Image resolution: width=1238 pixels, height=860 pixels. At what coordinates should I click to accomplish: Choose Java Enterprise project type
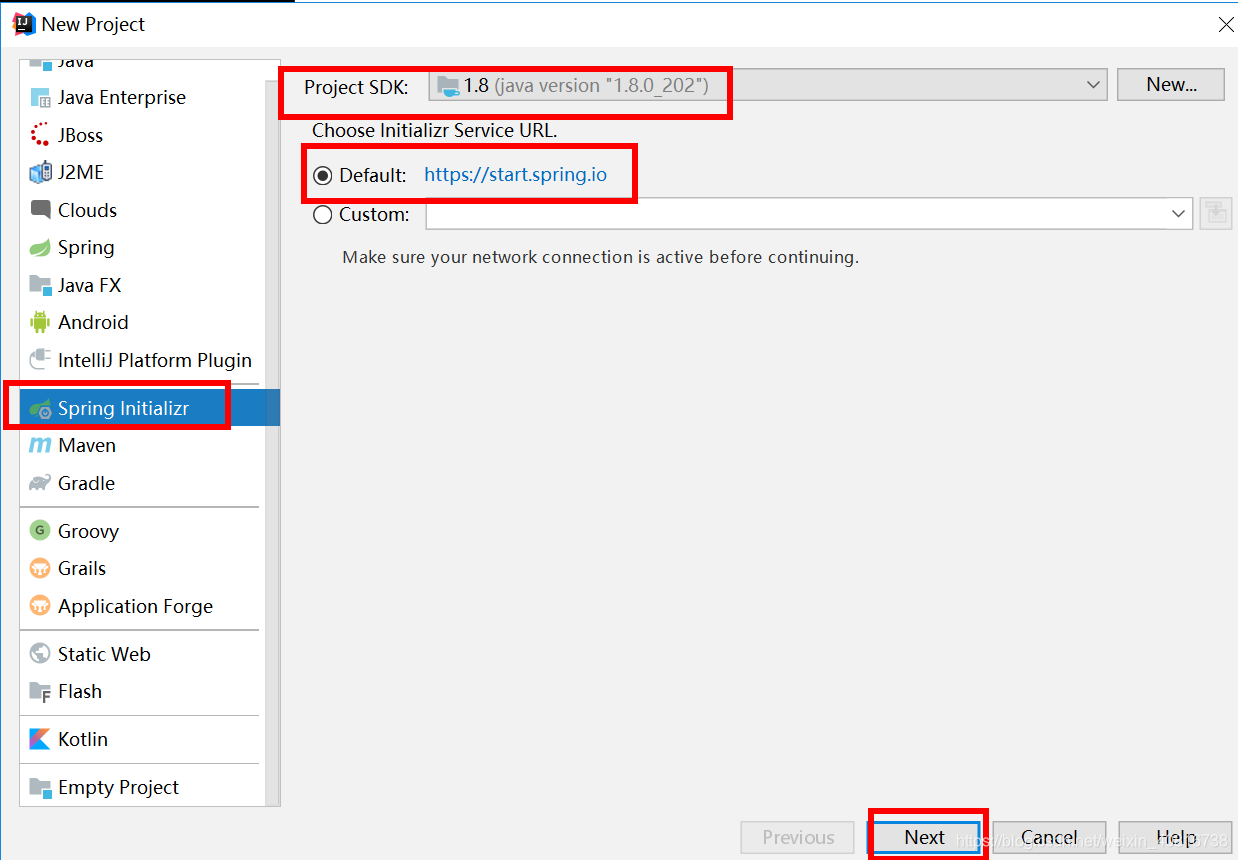[x=122, y=98]
